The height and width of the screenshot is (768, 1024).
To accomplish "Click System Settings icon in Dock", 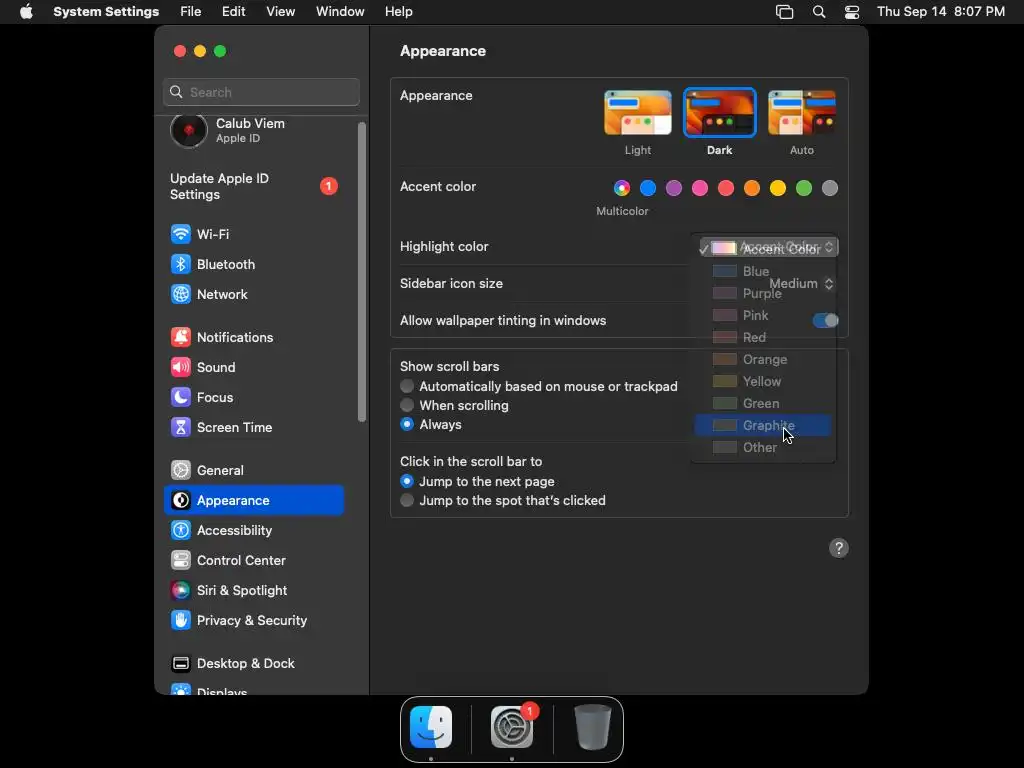I will [x=512, y=727].
